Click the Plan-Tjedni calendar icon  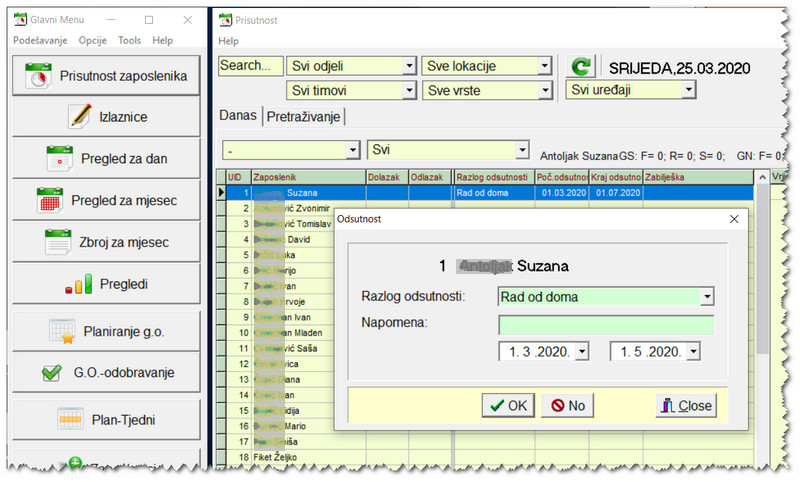click(x=70, y=419)
